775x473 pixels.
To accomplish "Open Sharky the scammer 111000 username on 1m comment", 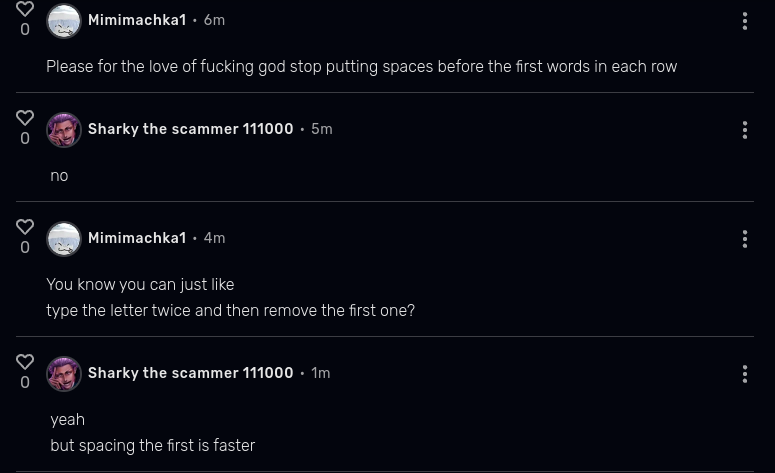I will [190, 373].
